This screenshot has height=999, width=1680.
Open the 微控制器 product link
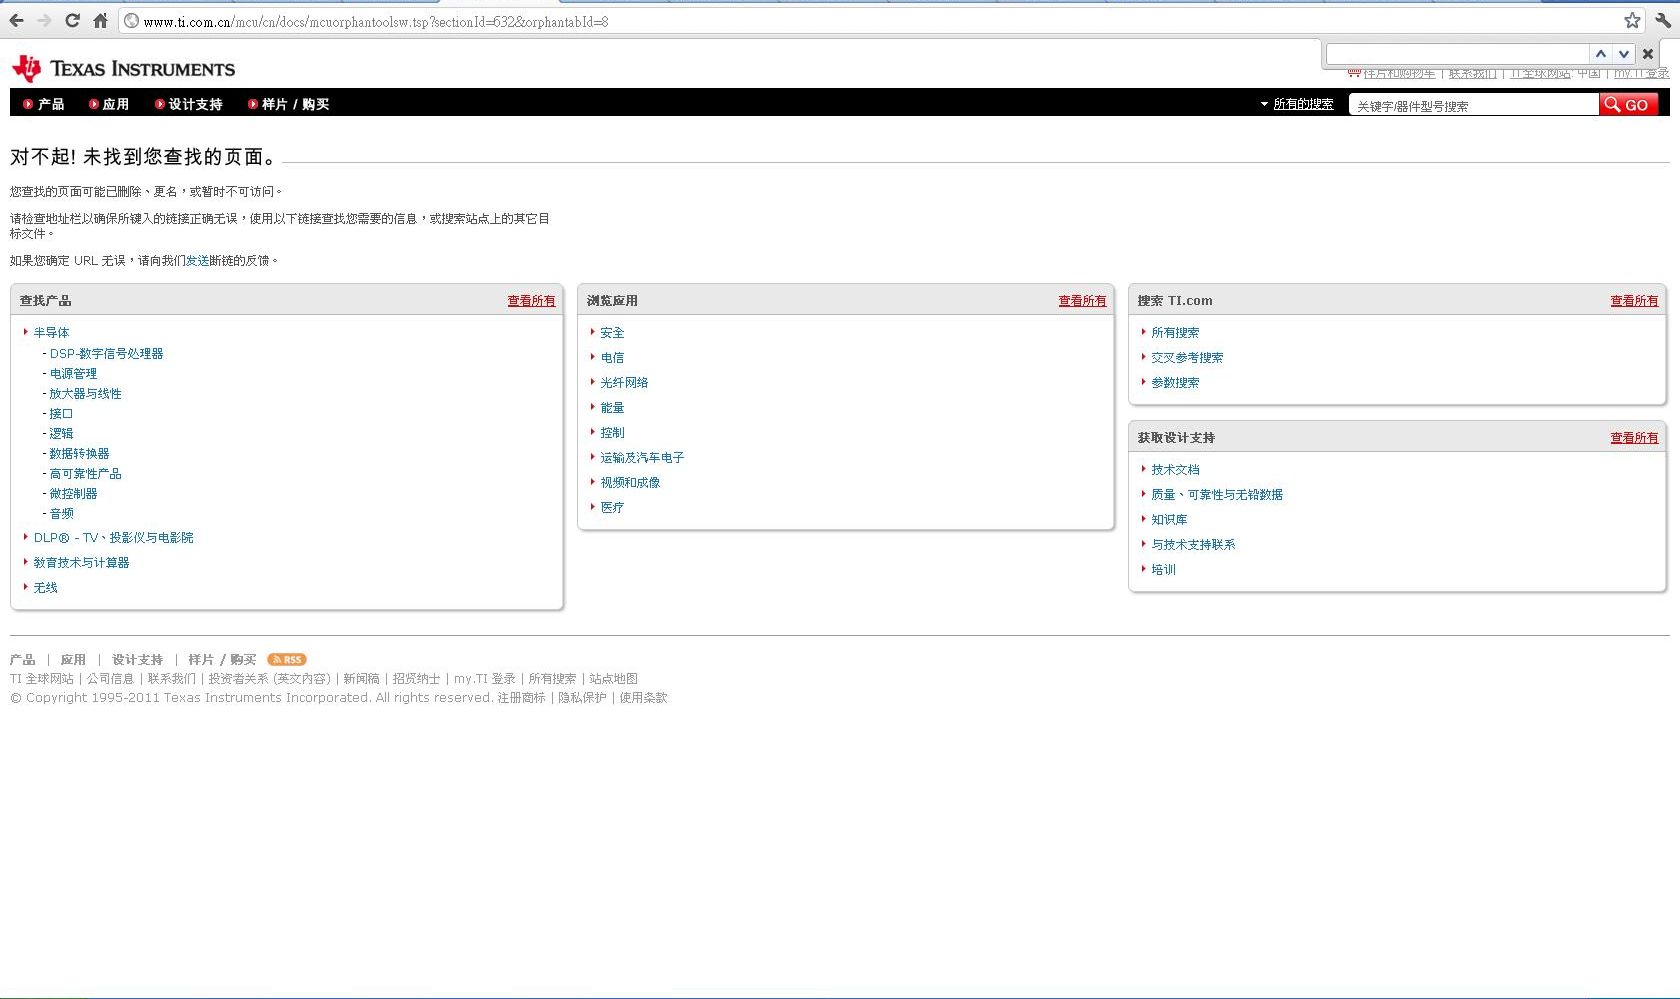pos(73,494)
